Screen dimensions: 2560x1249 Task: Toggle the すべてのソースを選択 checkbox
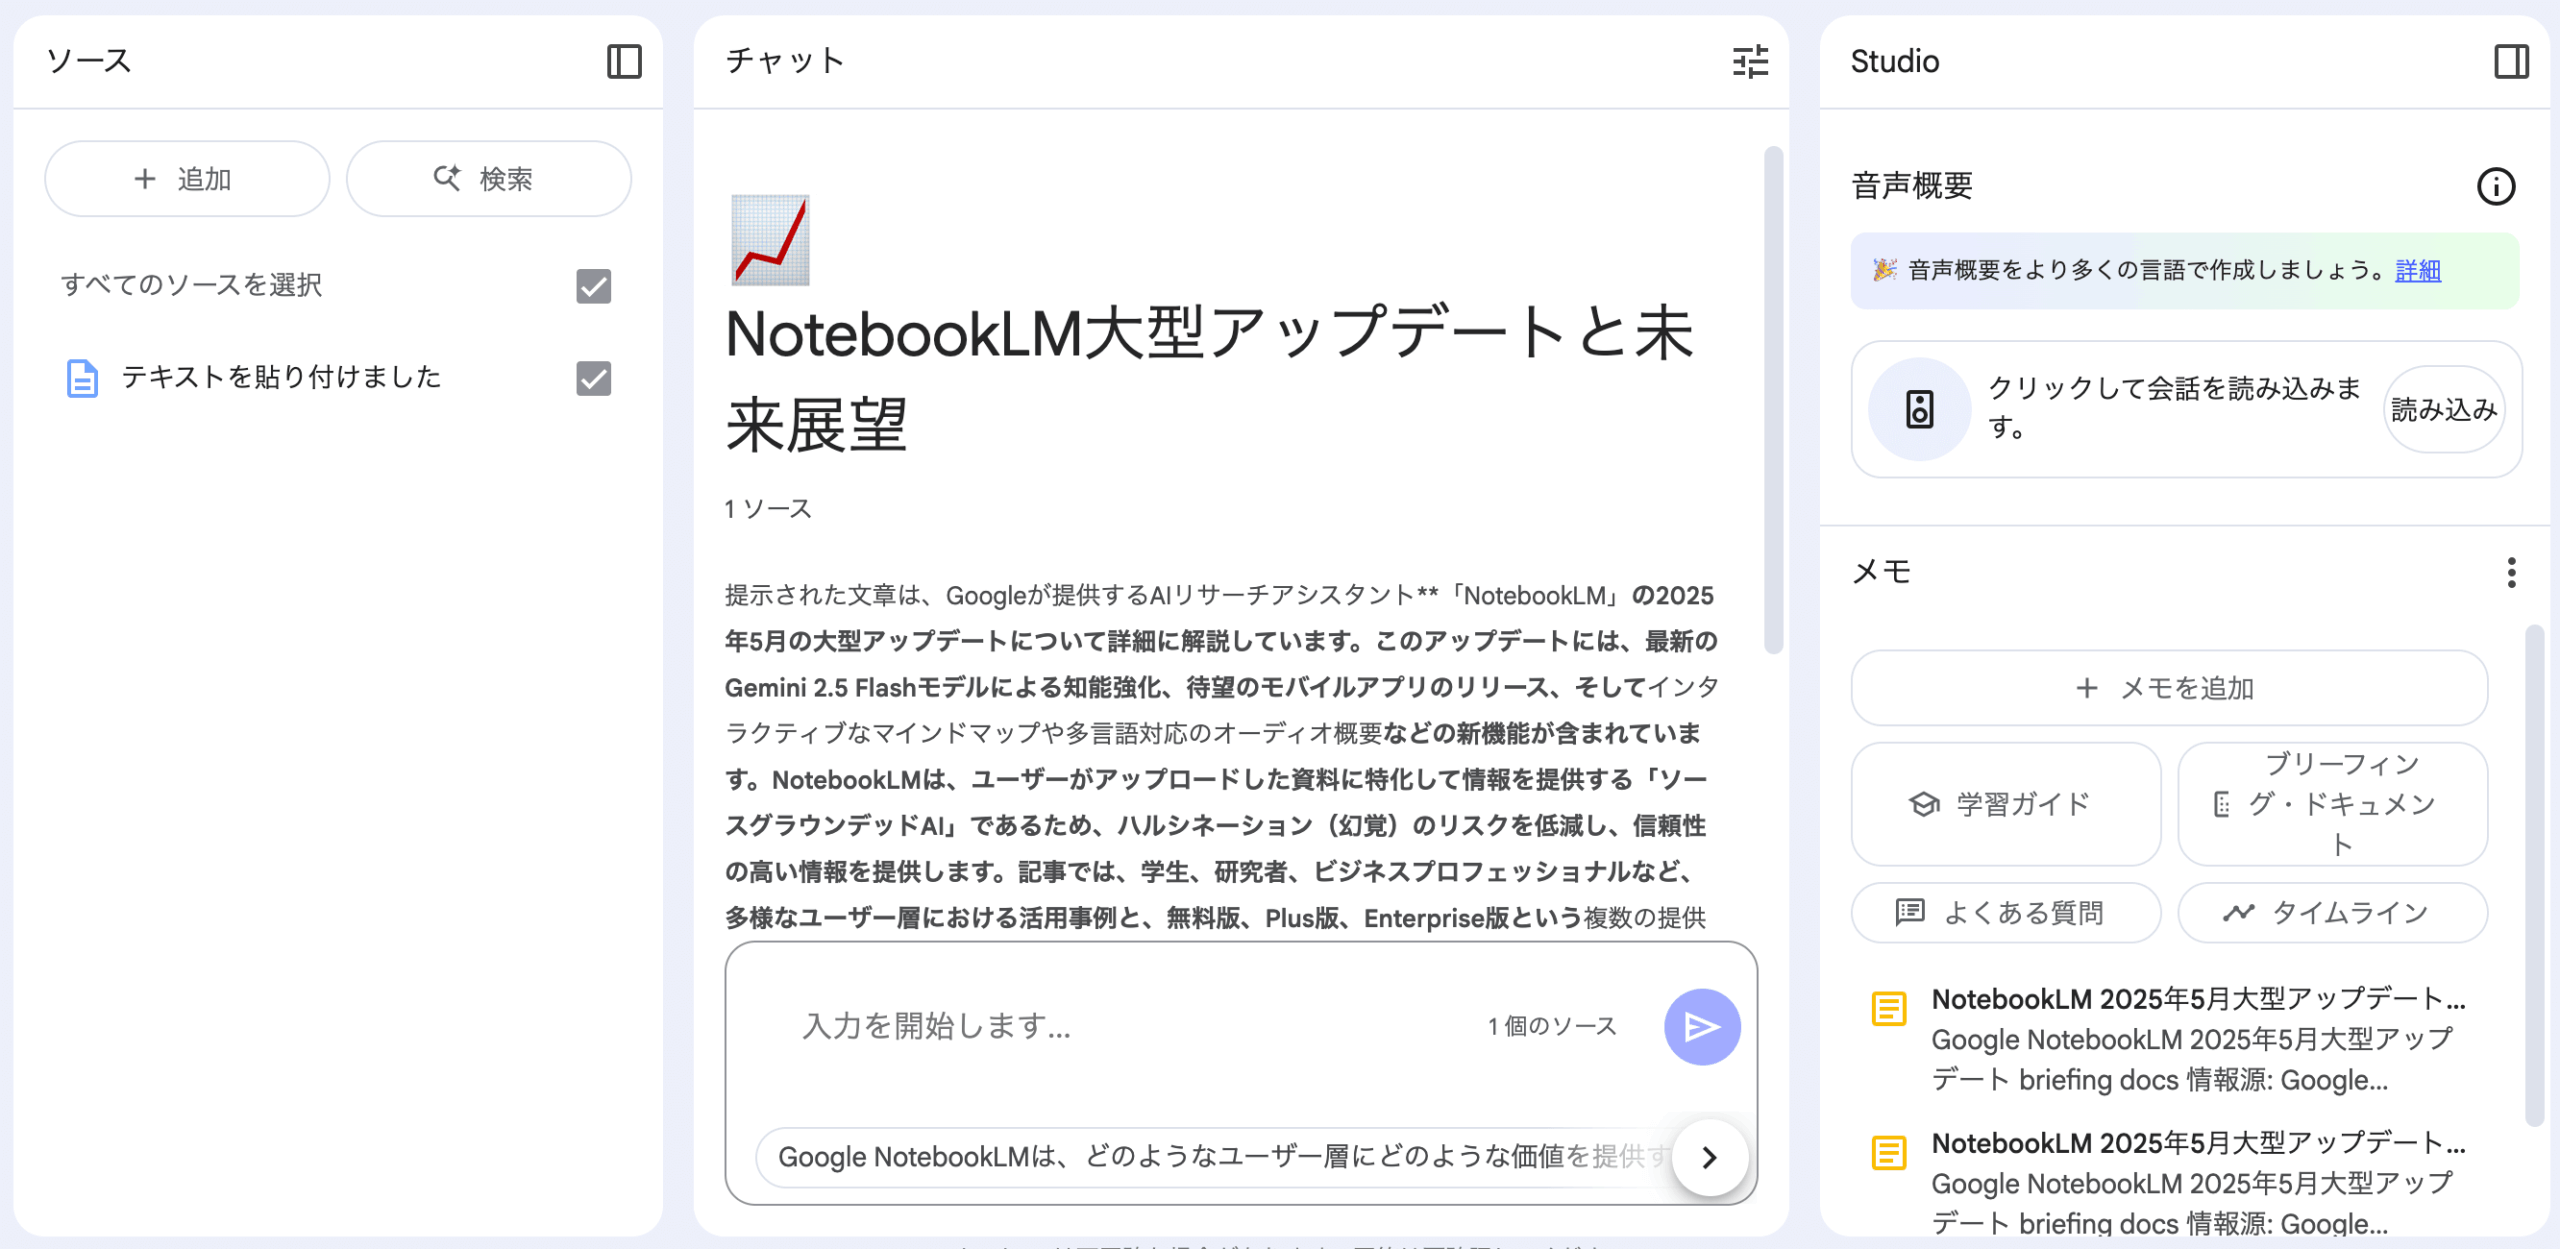pyautogui.click(x=593, y=286)
